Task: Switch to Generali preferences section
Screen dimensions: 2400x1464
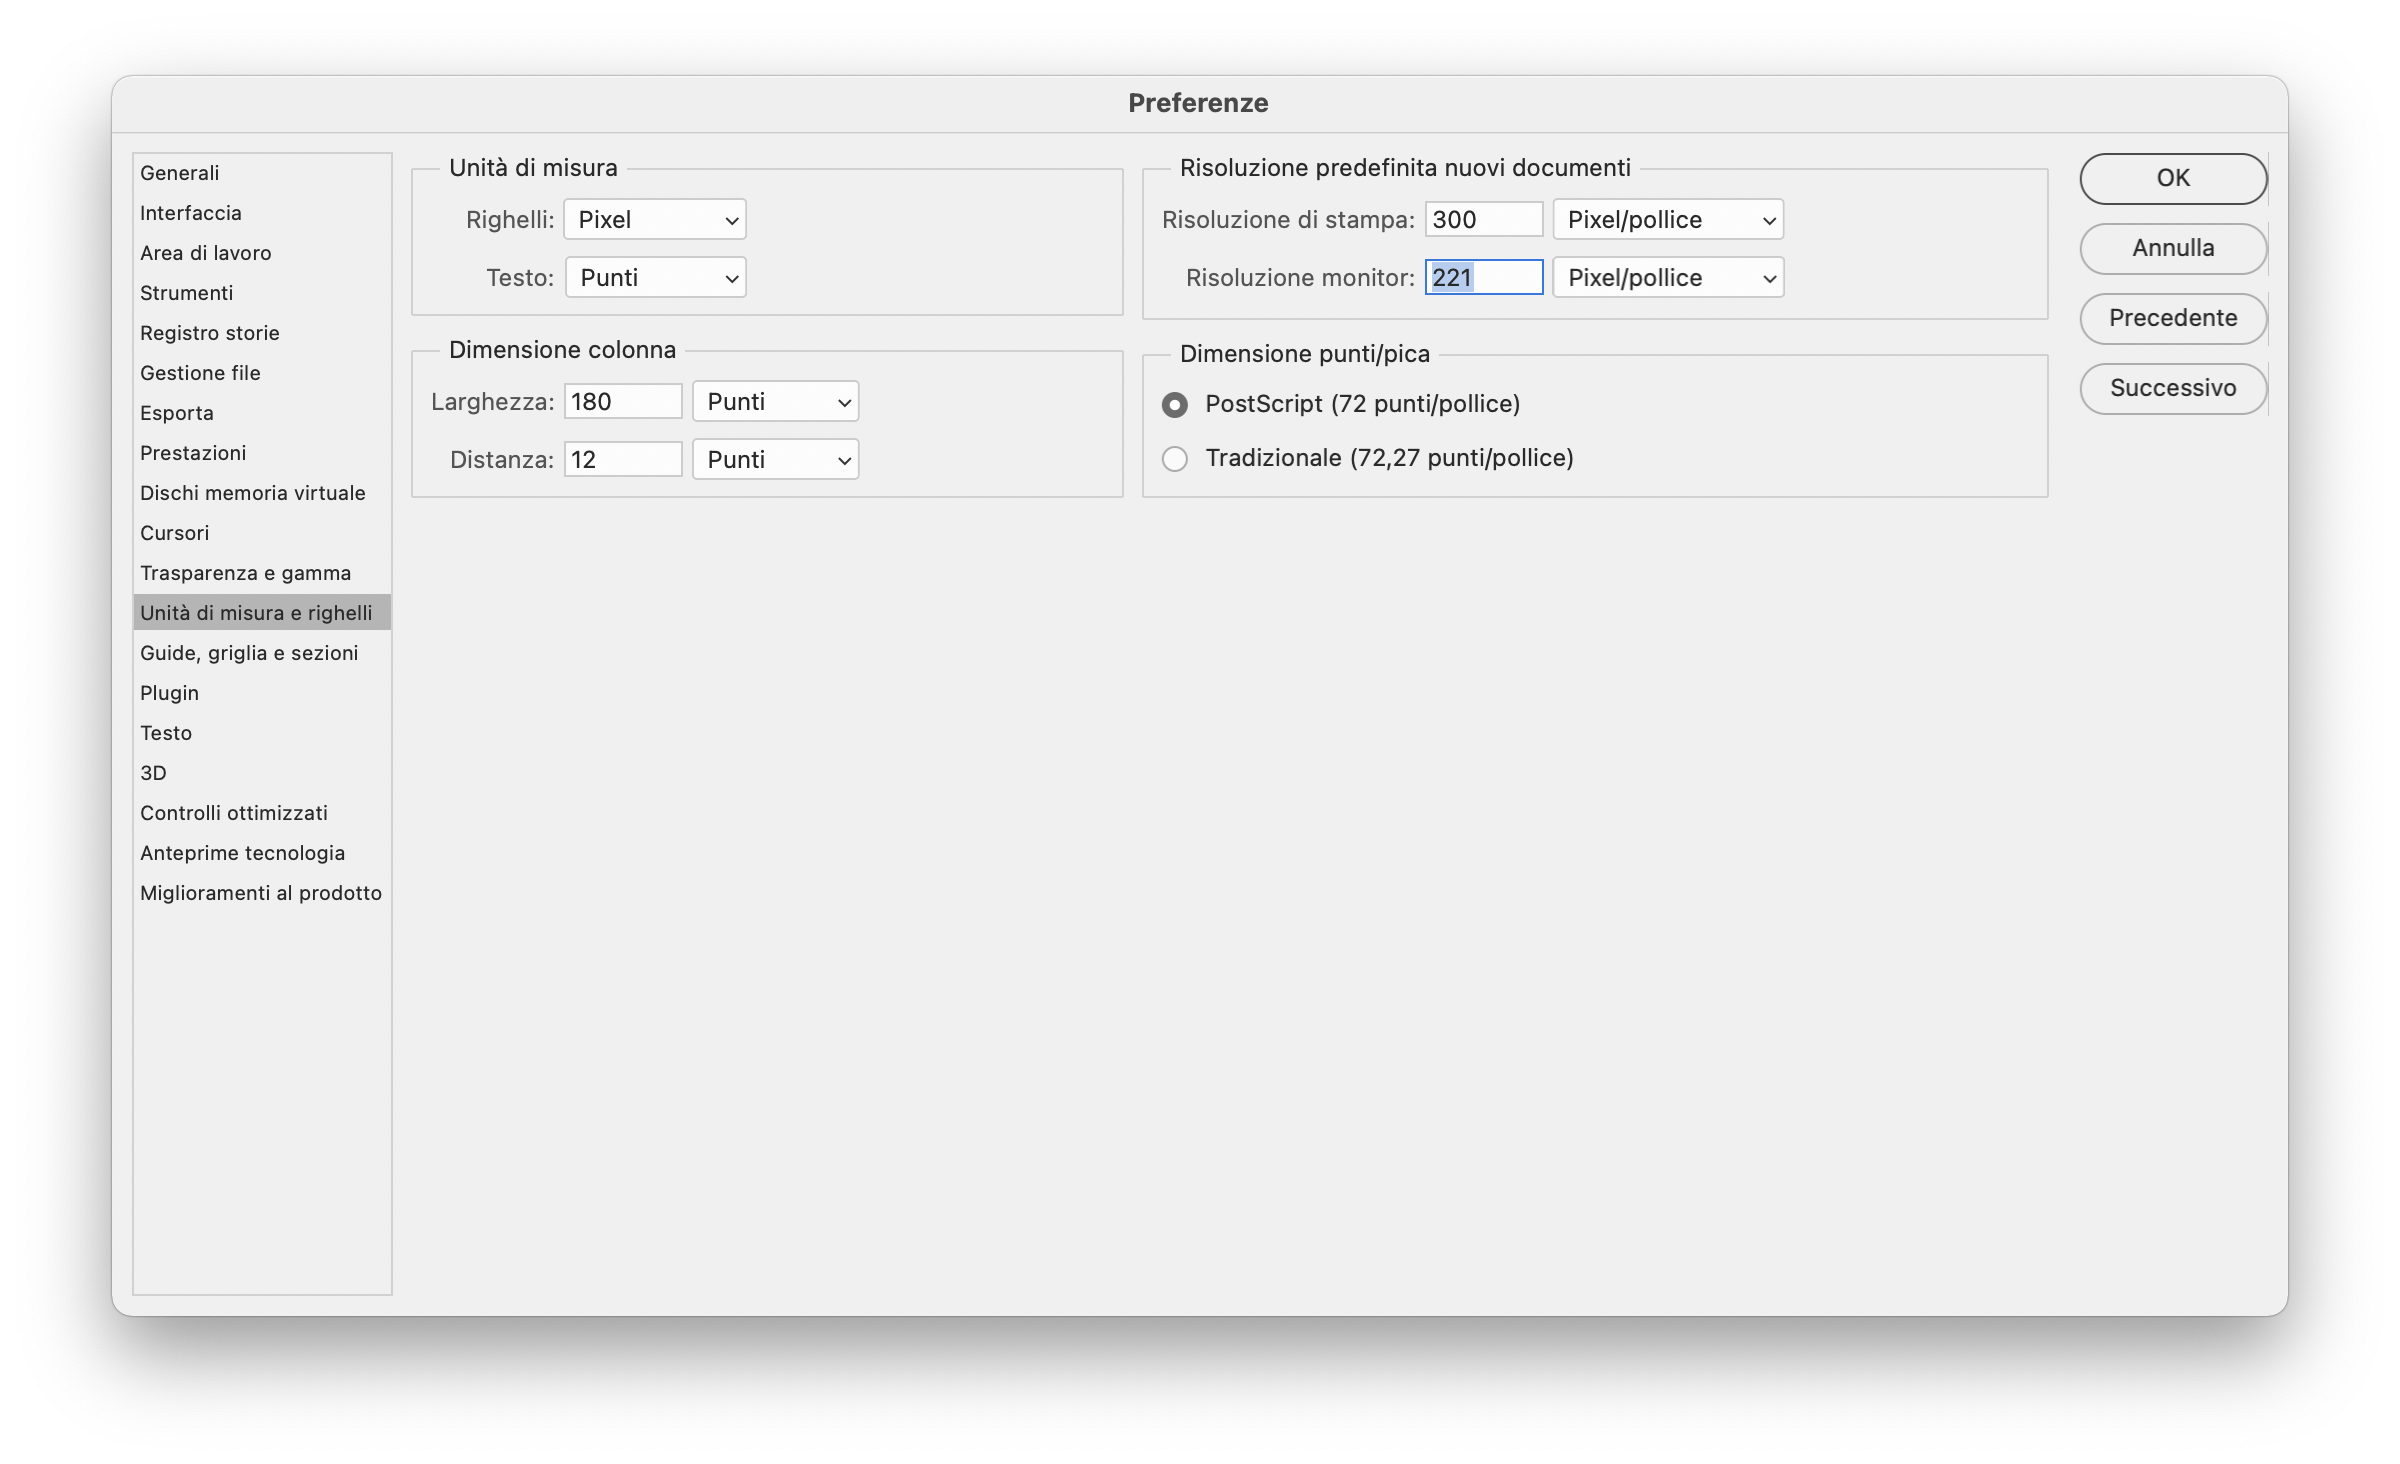Action: click(180, 173)
